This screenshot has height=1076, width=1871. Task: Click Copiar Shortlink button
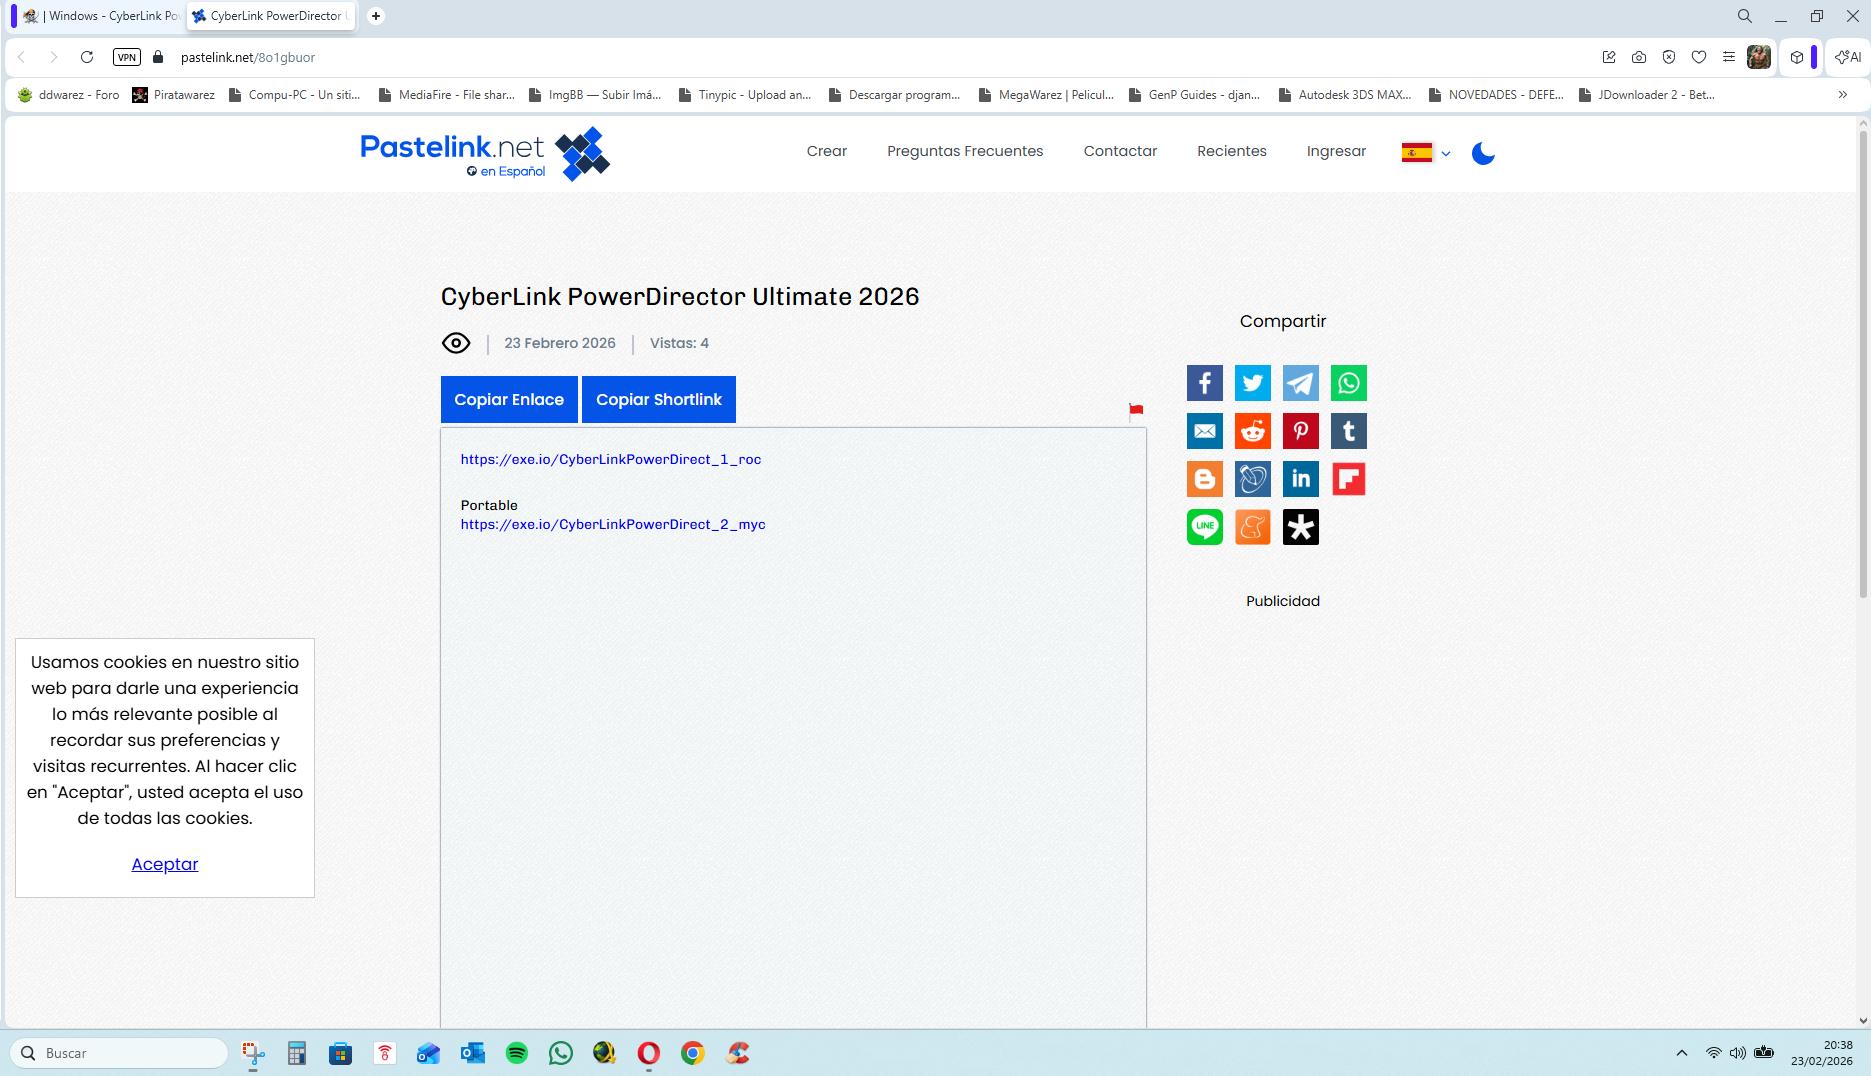point(659,399)
